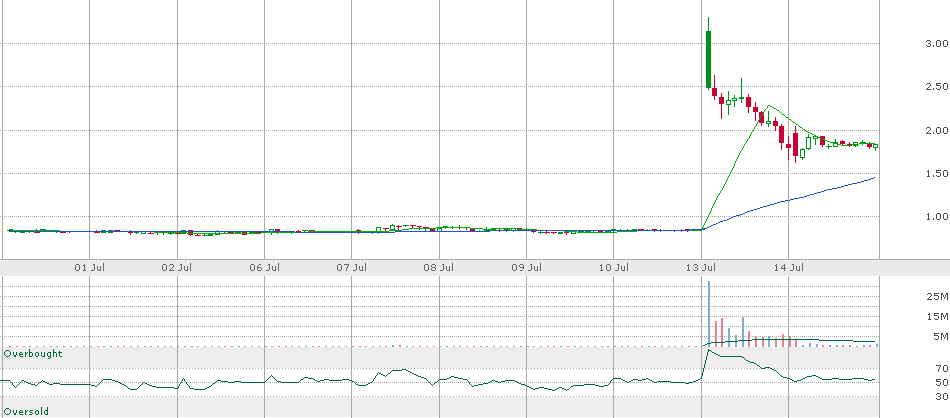950x418 pixels.
Task: Click the 1.00 price axis label
Action: click(937, 216)
